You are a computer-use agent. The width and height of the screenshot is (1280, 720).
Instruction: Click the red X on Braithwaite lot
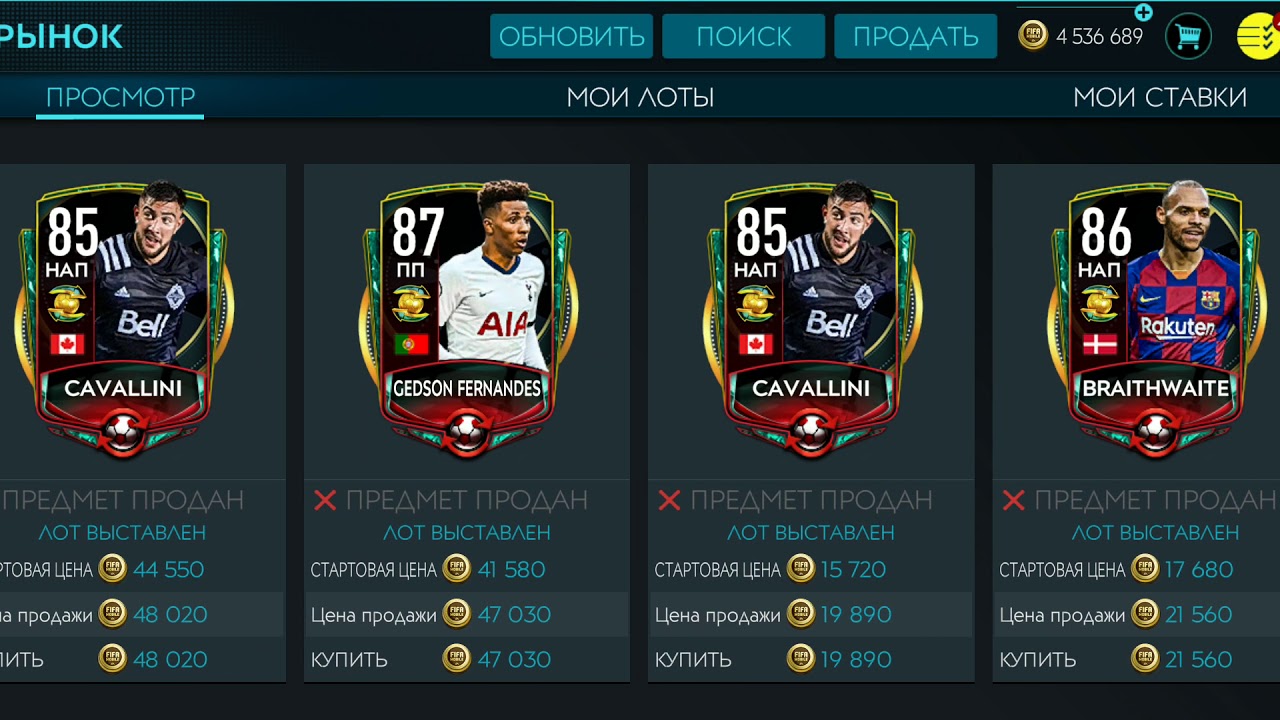(x=1013, y=500)
